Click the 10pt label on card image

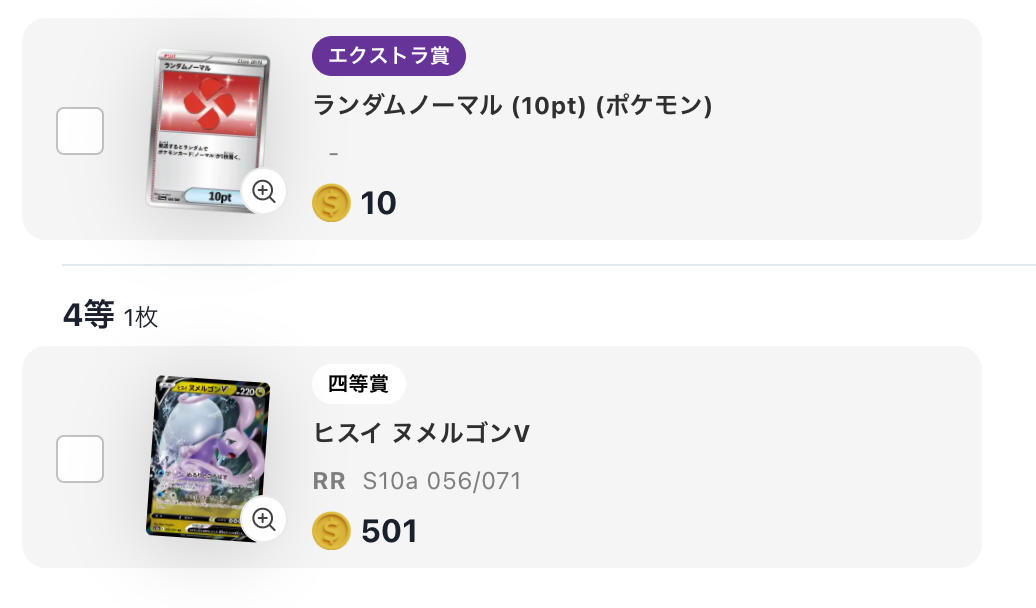[220, 197]
